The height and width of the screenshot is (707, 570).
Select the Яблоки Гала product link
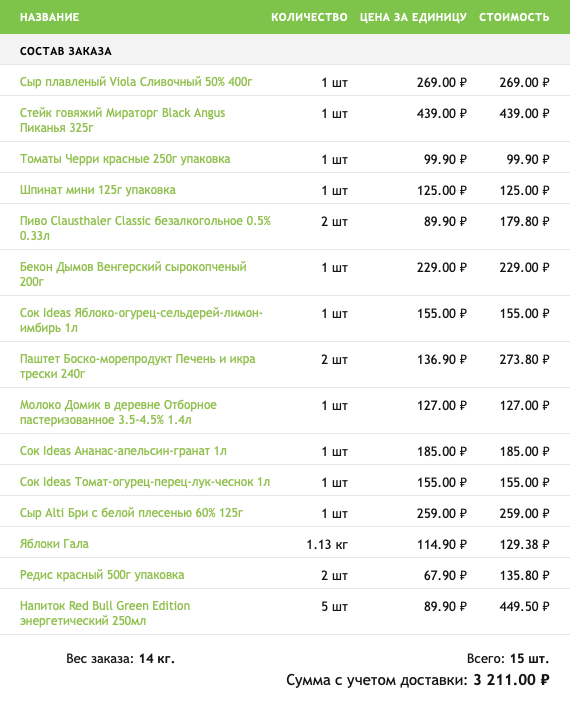tap(54, 544)
